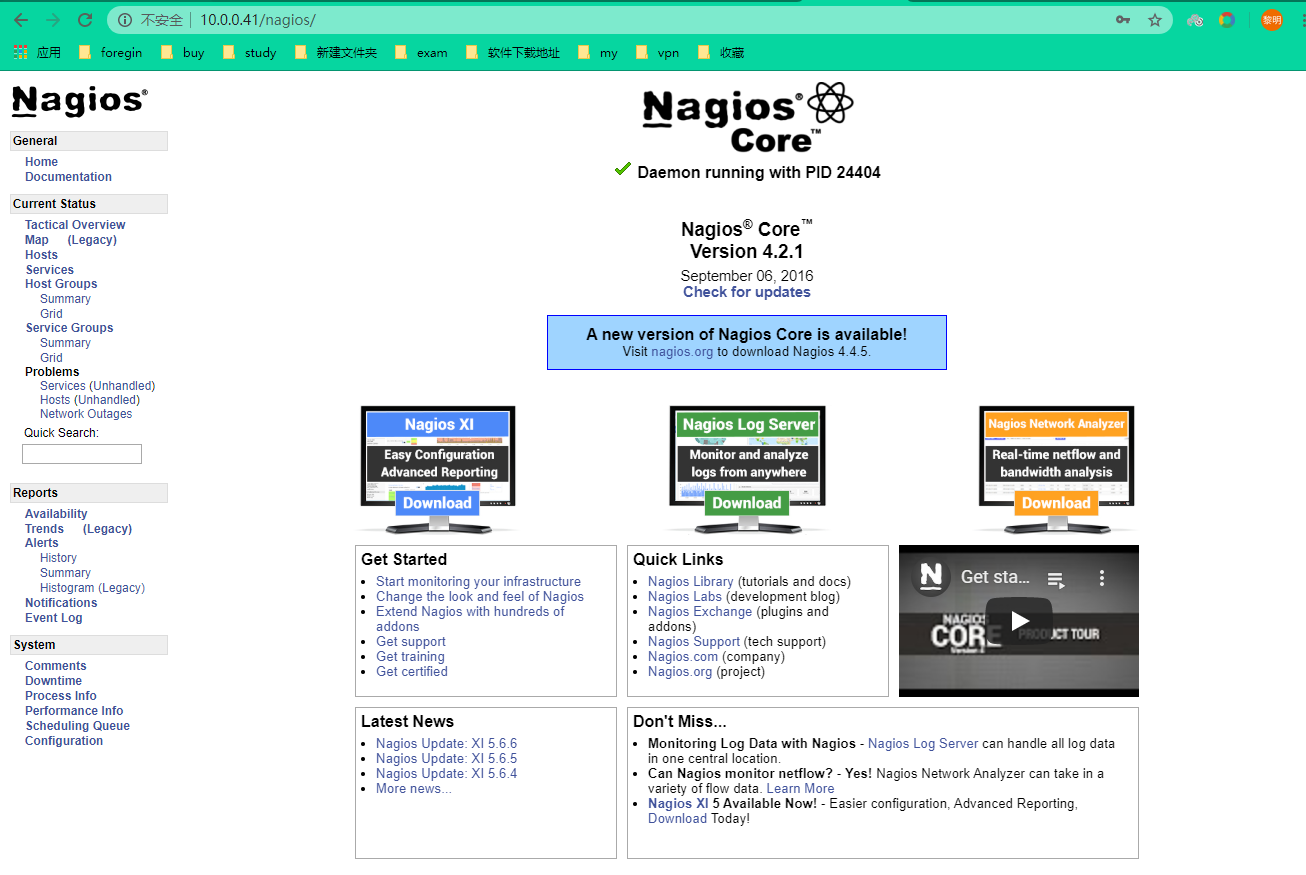Open Host Groups in sidebar
Screen dimensions: 1306x875
tap(61, 284)
